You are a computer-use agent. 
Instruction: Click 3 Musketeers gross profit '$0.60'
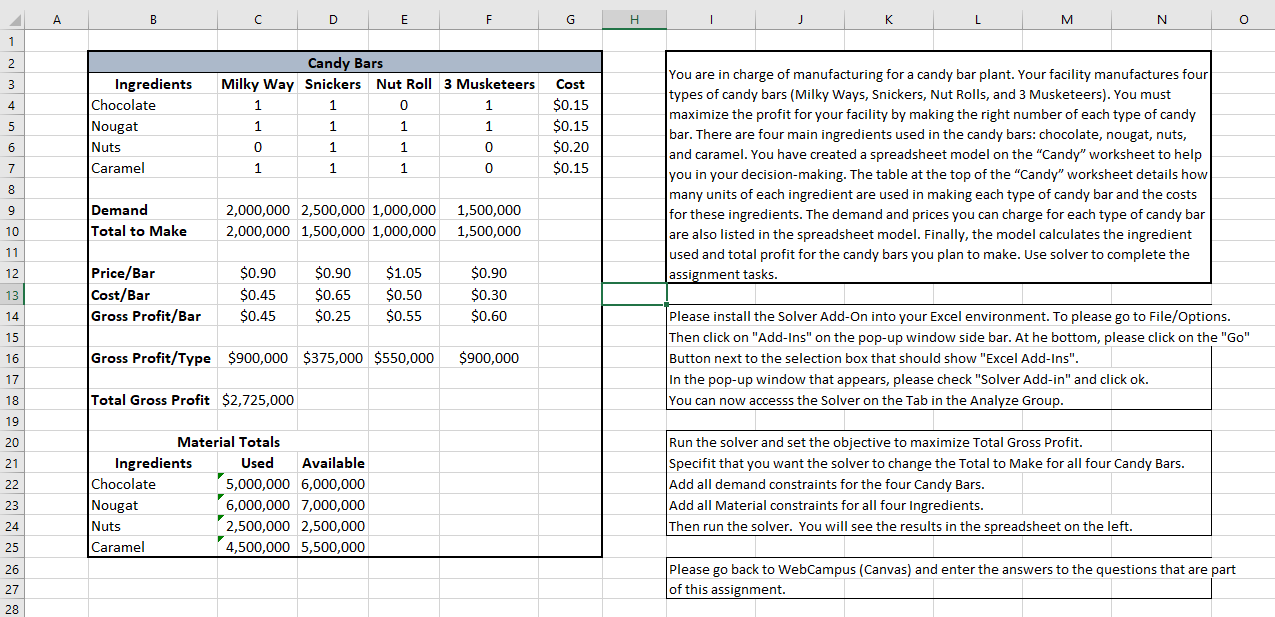pyautogui.click(x=489, y=316)
